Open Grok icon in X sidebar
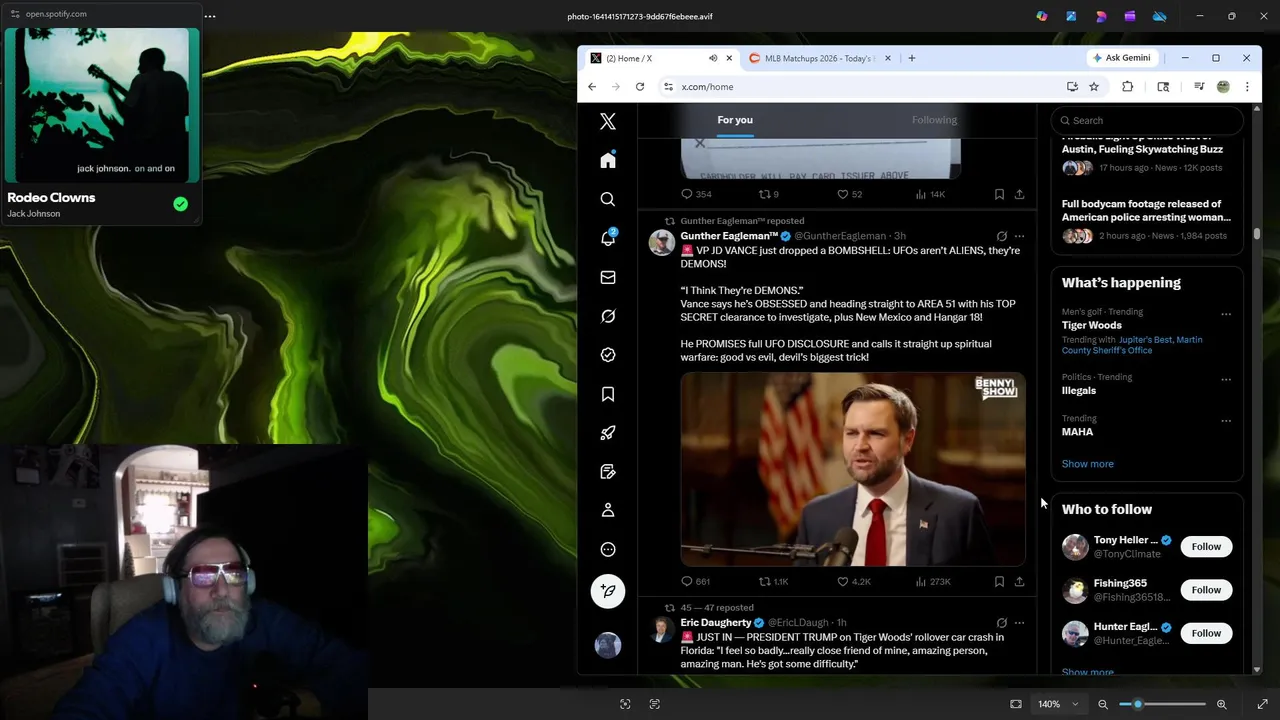 click(x=608, y=316)
